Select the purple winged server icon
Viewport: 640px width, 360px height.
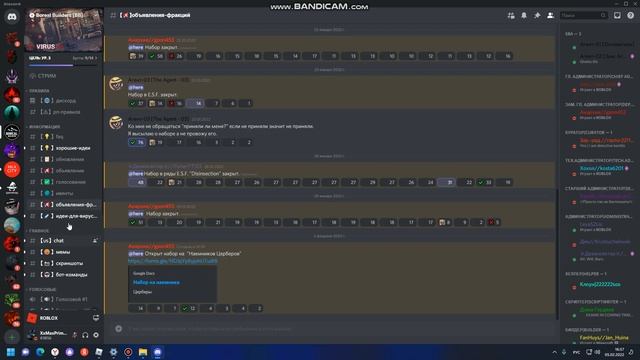tap(12, 76)
